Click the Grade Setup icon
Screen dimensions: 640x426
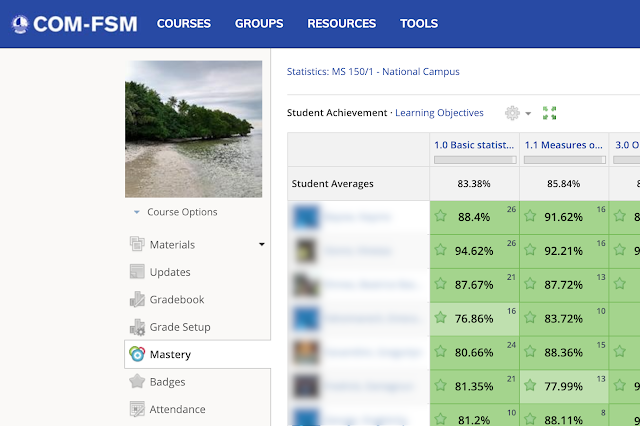click(137, 327)
